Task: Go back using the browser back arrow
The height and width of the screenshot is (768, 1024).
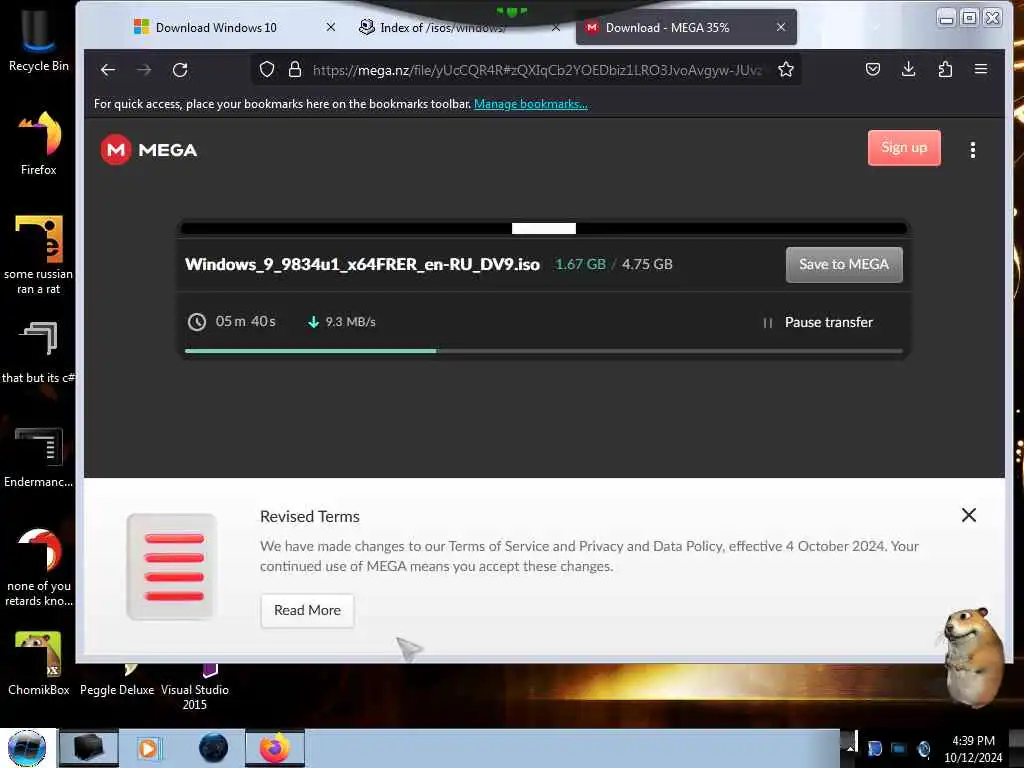Action: click(x=108, y=70)
